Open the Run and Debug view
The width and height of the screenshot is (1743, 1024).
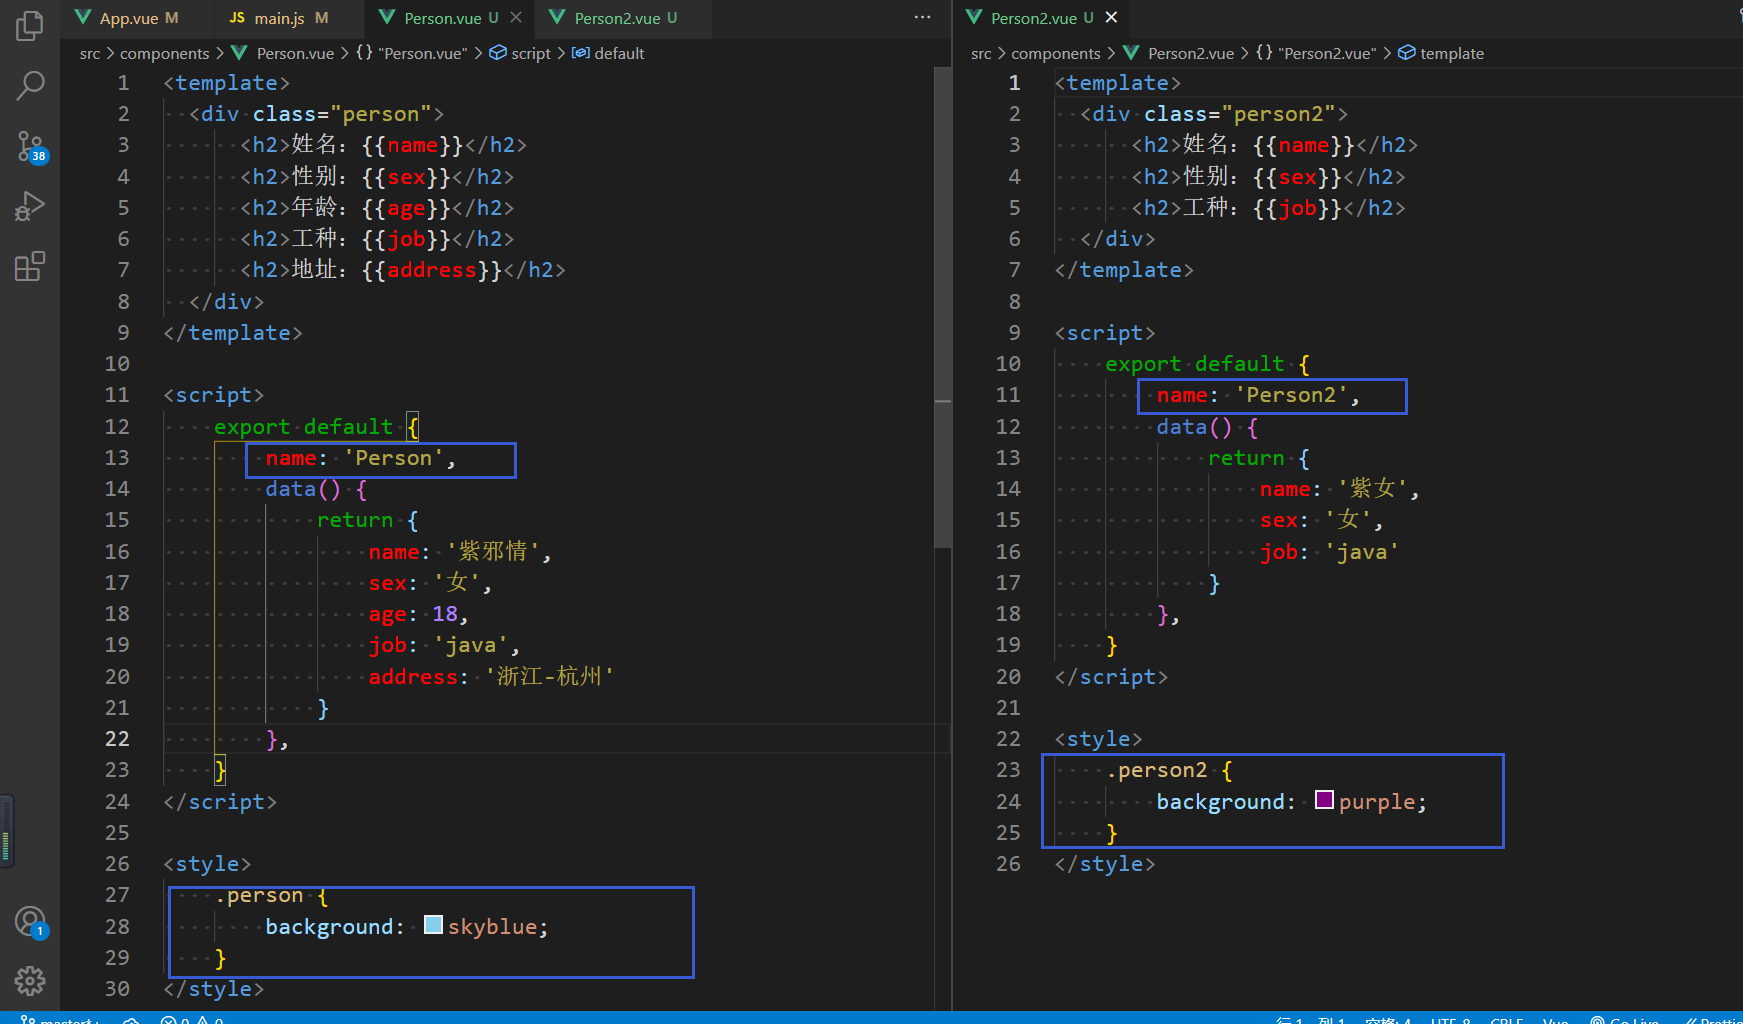tap(30, 207)
